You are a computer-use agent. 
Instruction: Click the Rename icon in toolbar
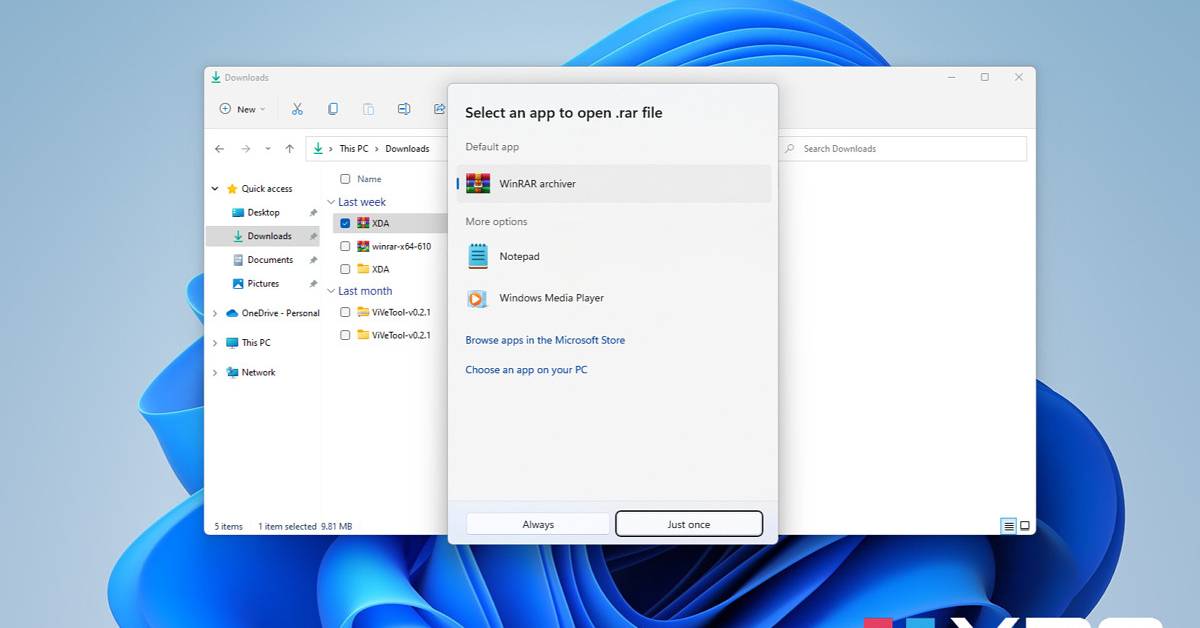coord(403,109)
